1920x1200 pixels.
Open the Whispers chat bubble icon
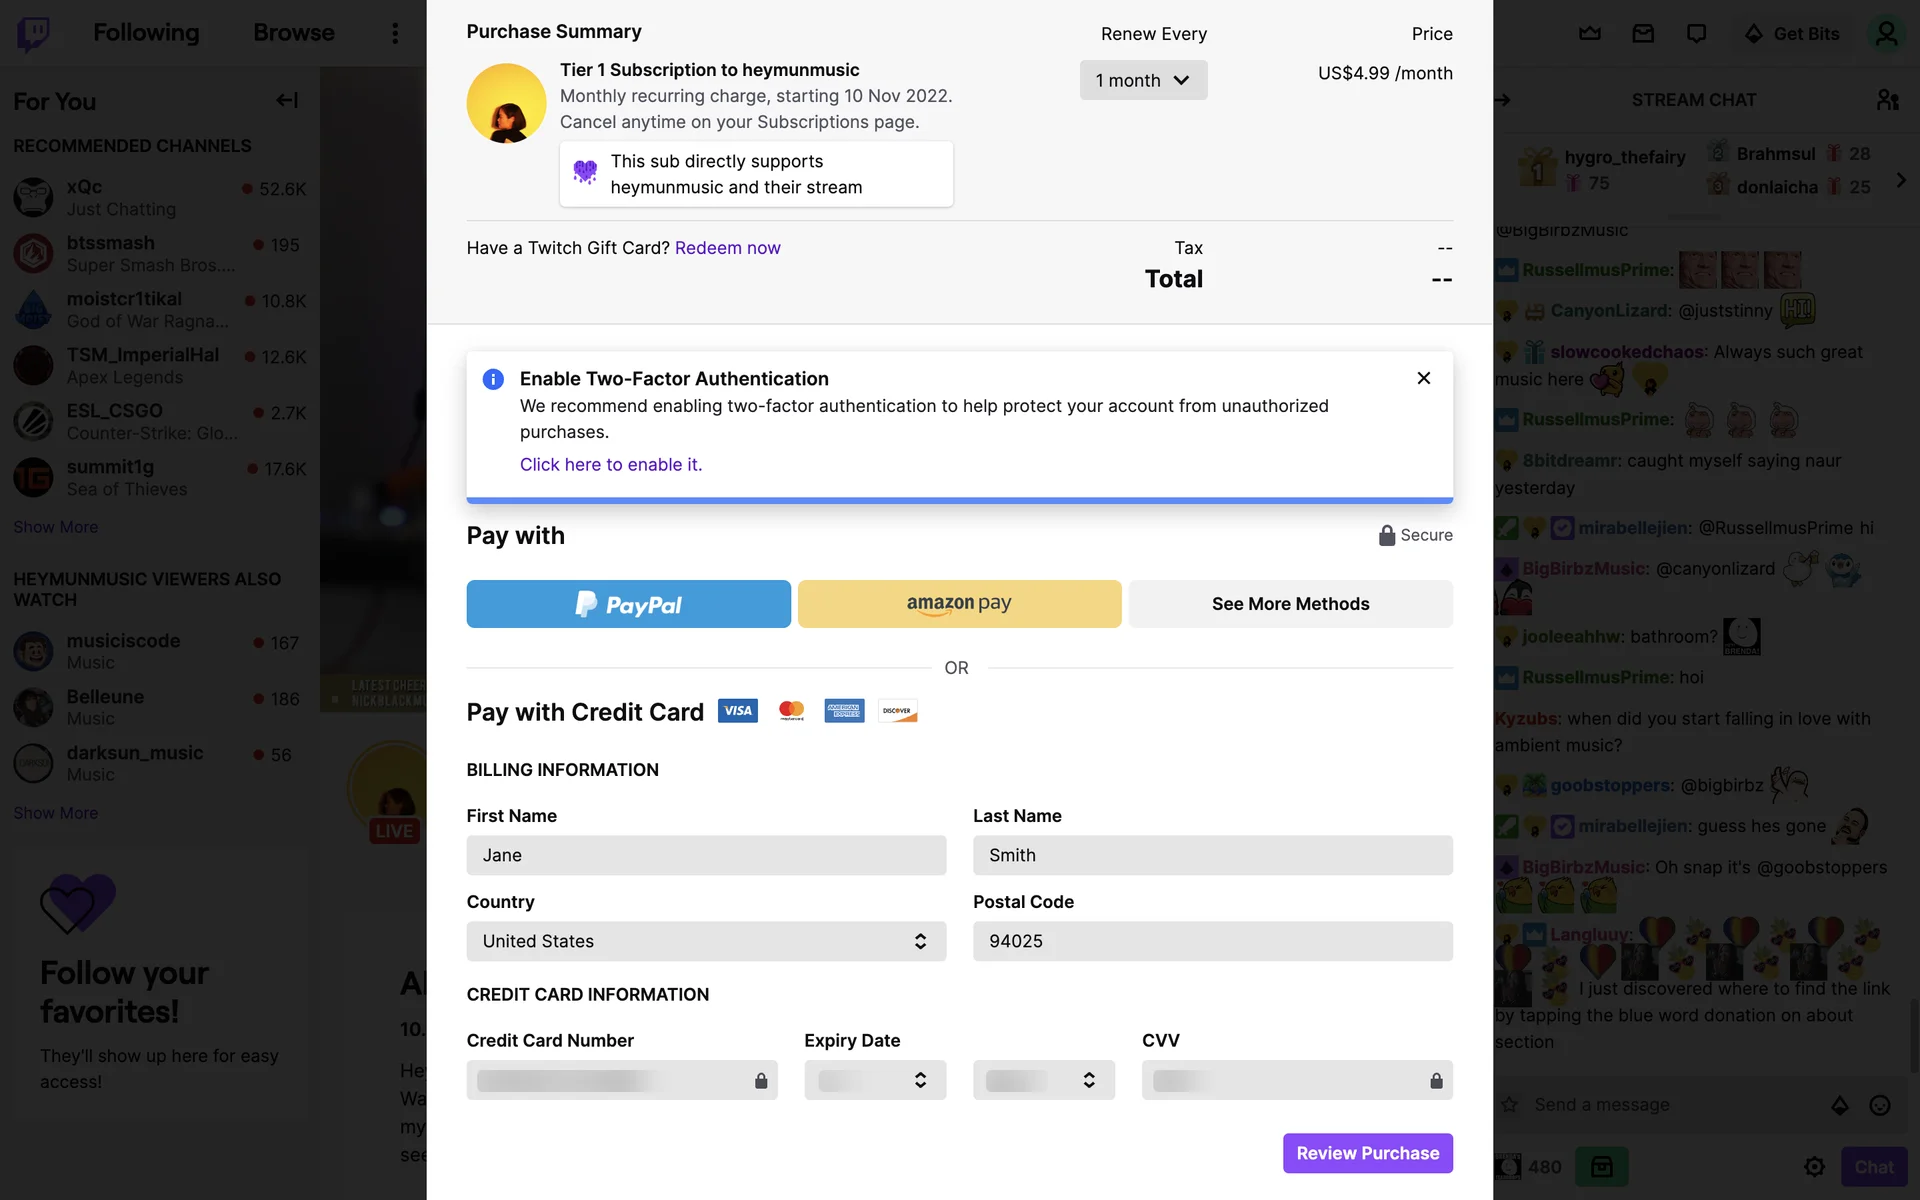(x=1696, y=34)
